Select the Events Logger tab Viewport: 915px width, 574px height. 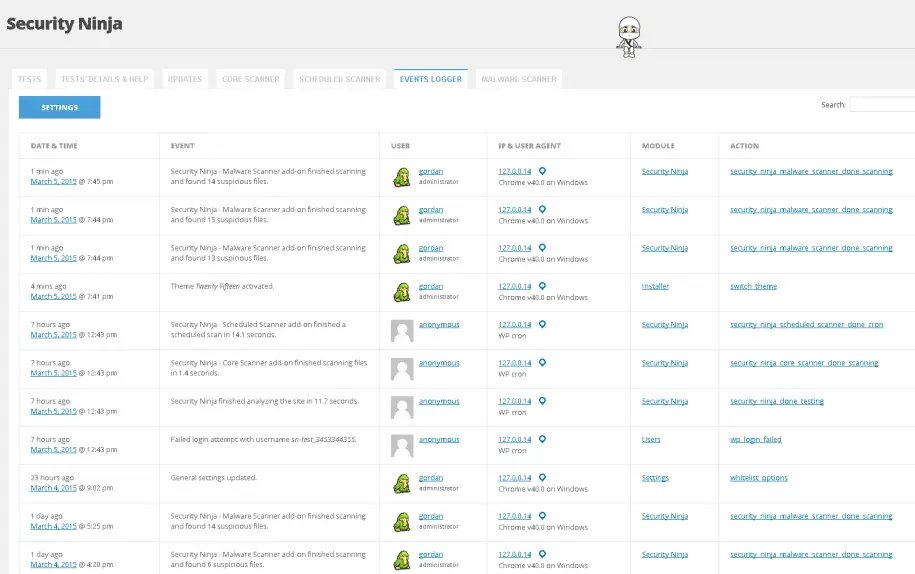[431, 79]
